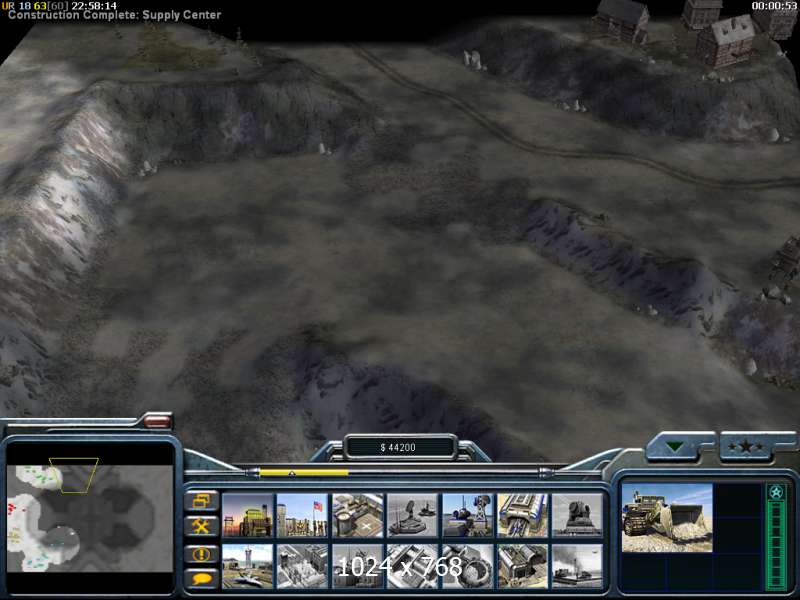This screenshot has height=600, width=800.
Task: Select the colored bunker building in bottom row
Action: click(522, 566)
